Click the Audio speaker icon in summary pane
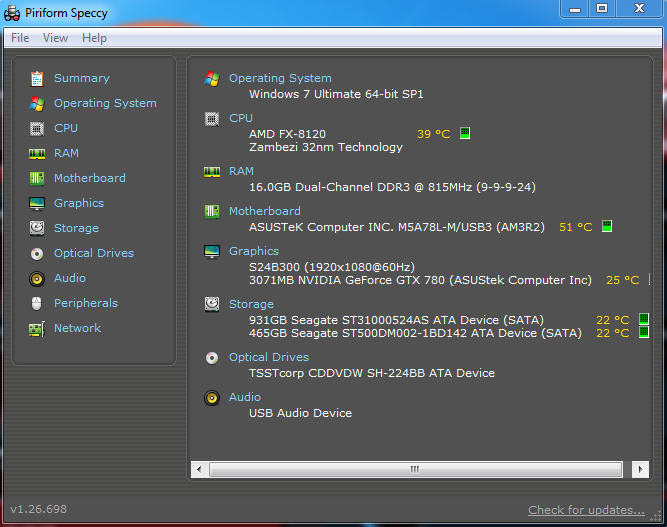Image resolution: width=667 pixels, height=527 pixels. (212, 398)
